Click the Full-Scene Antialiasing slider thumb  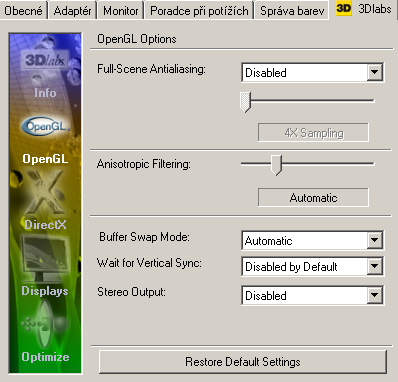[x=245, y=102]
